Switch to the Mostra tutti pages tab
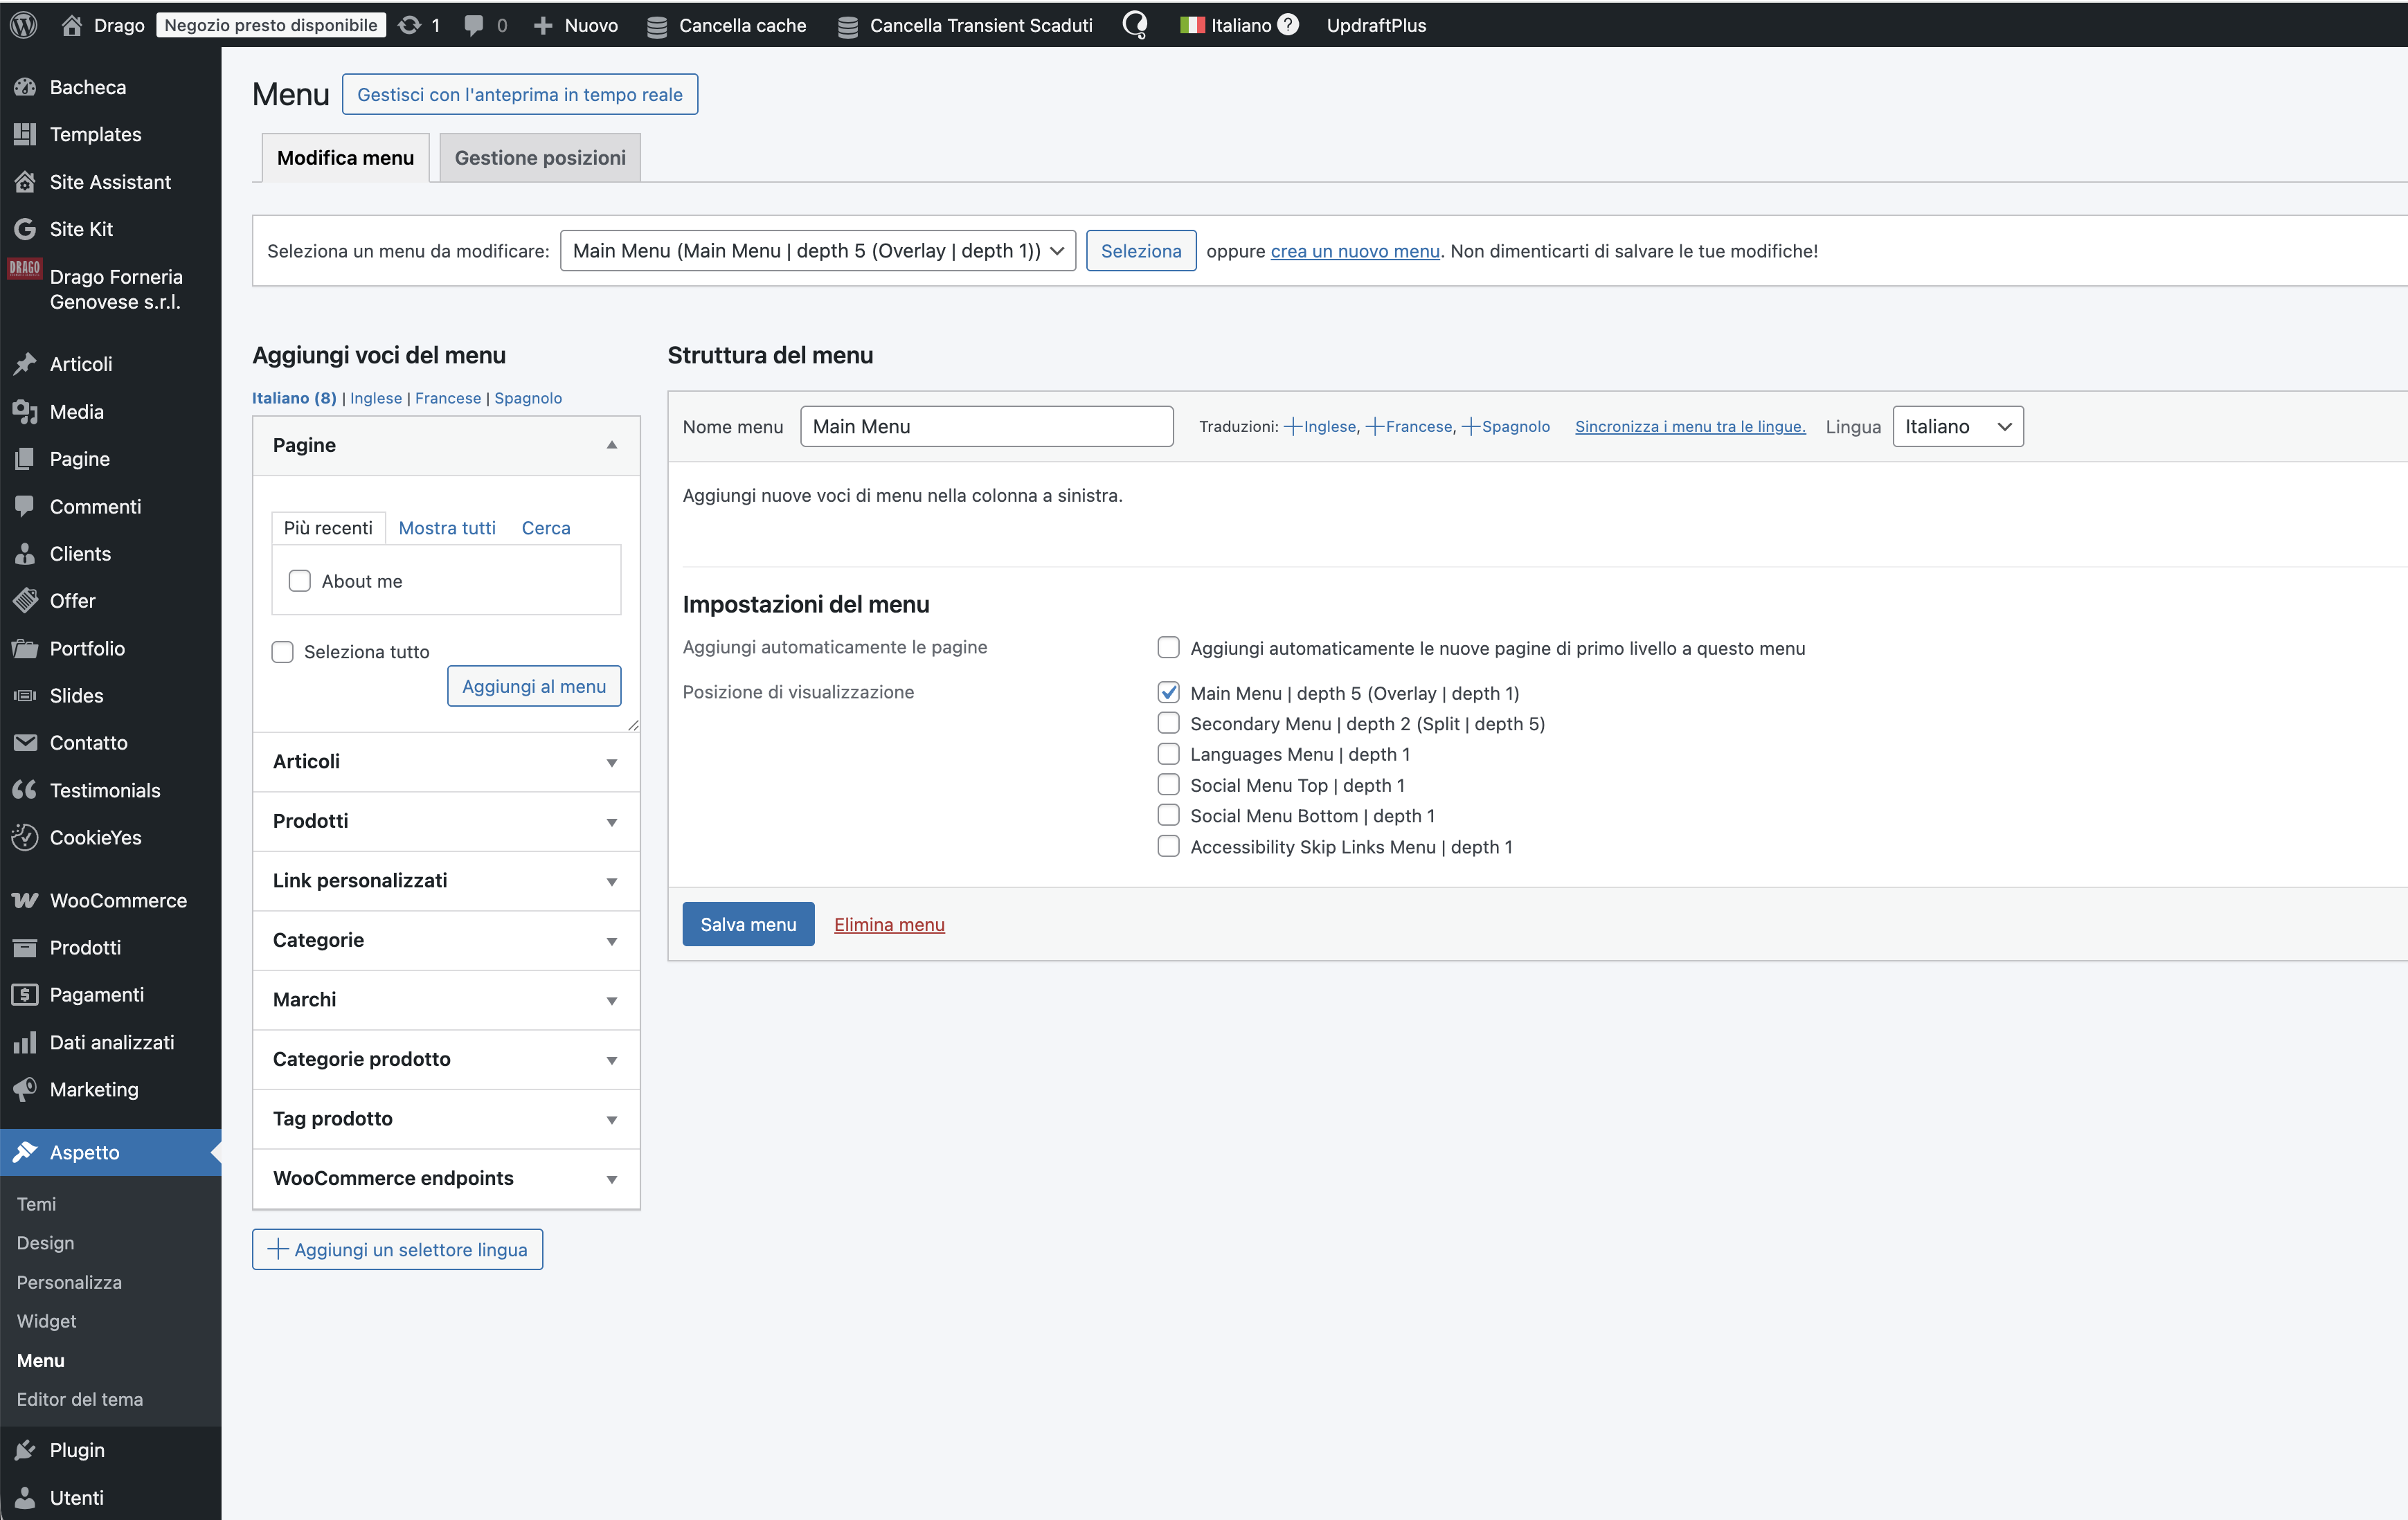The width and height of the screenshot is (2408, 1520). [x=446, y=528]
